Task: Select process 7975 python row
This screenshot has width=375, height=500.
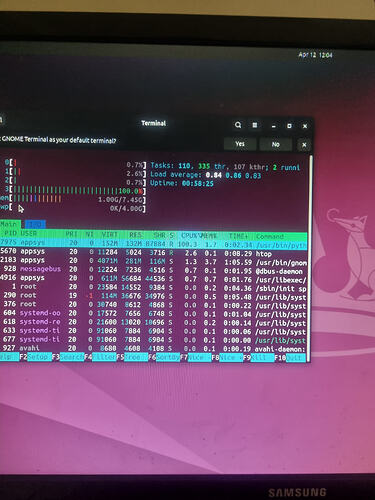Action: coord(153,243)
